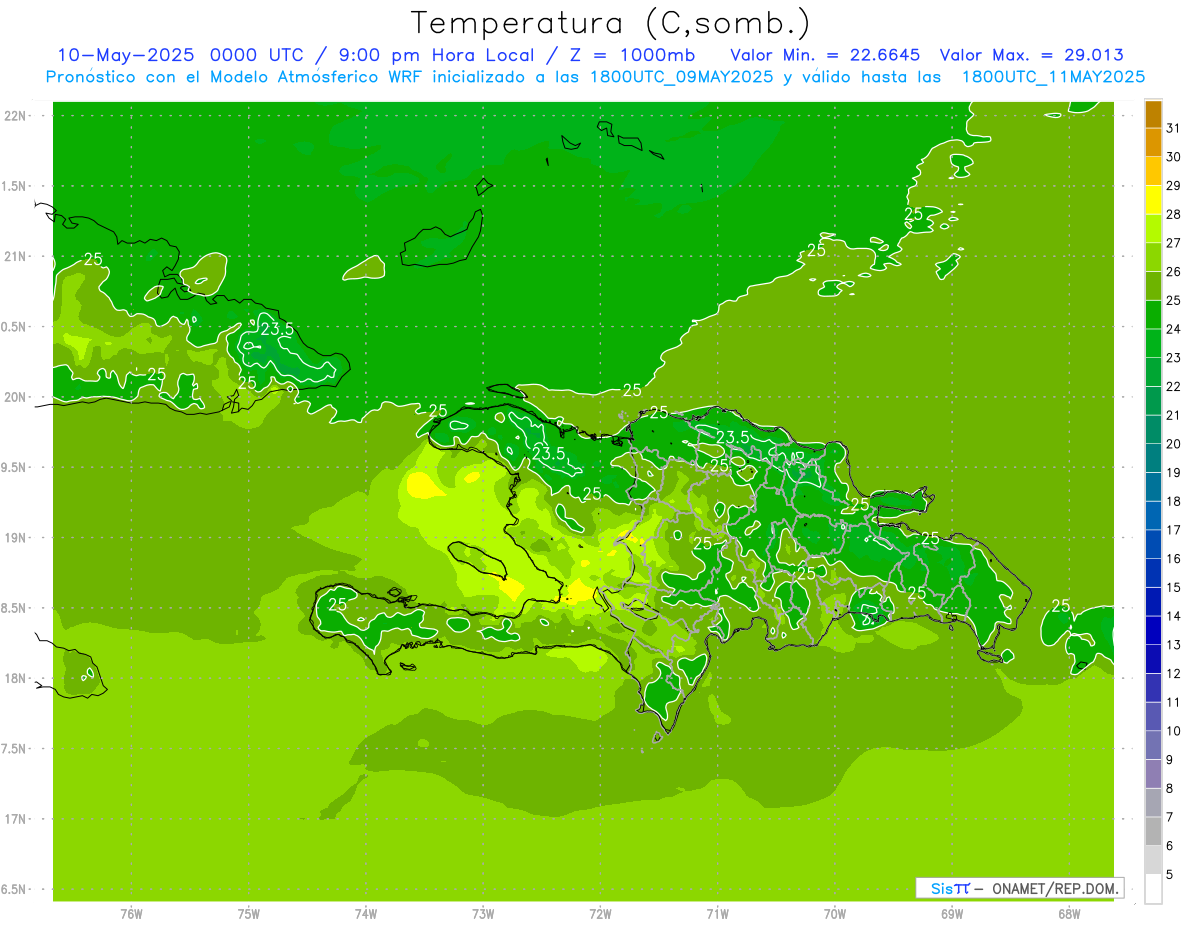Click the '31' value on the color scale

[x=1173, y=128]
